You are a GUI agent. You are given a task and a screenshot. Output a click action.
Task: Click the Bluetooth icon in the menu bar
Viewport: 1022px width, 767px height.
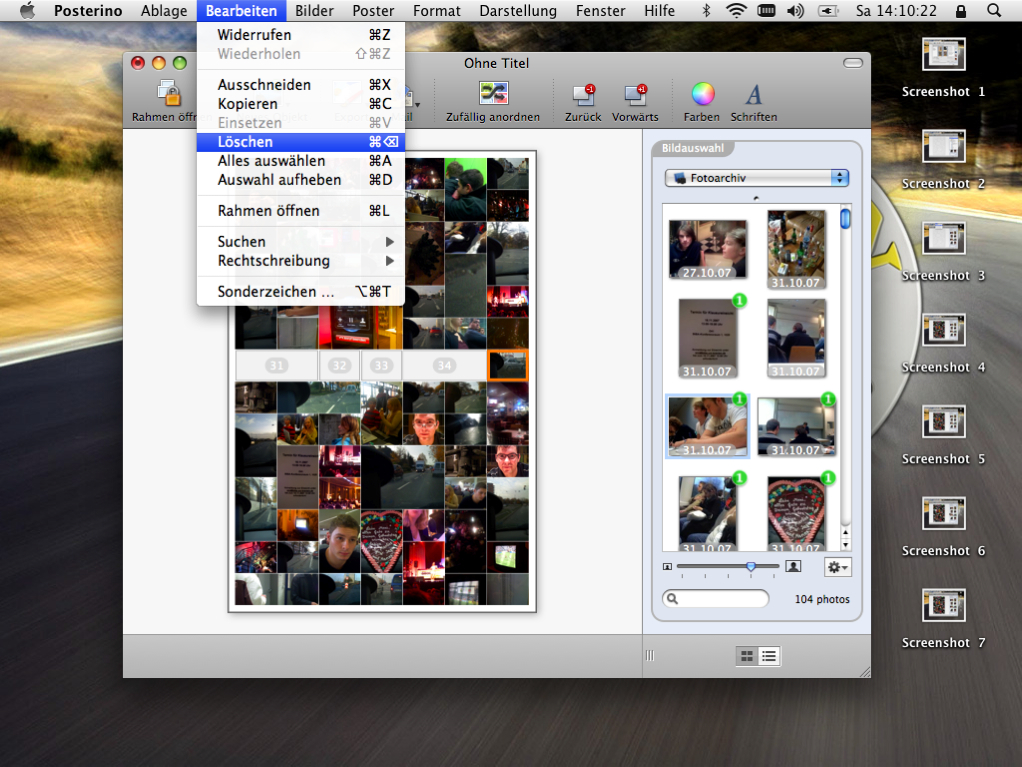click(x=706, y=10)
